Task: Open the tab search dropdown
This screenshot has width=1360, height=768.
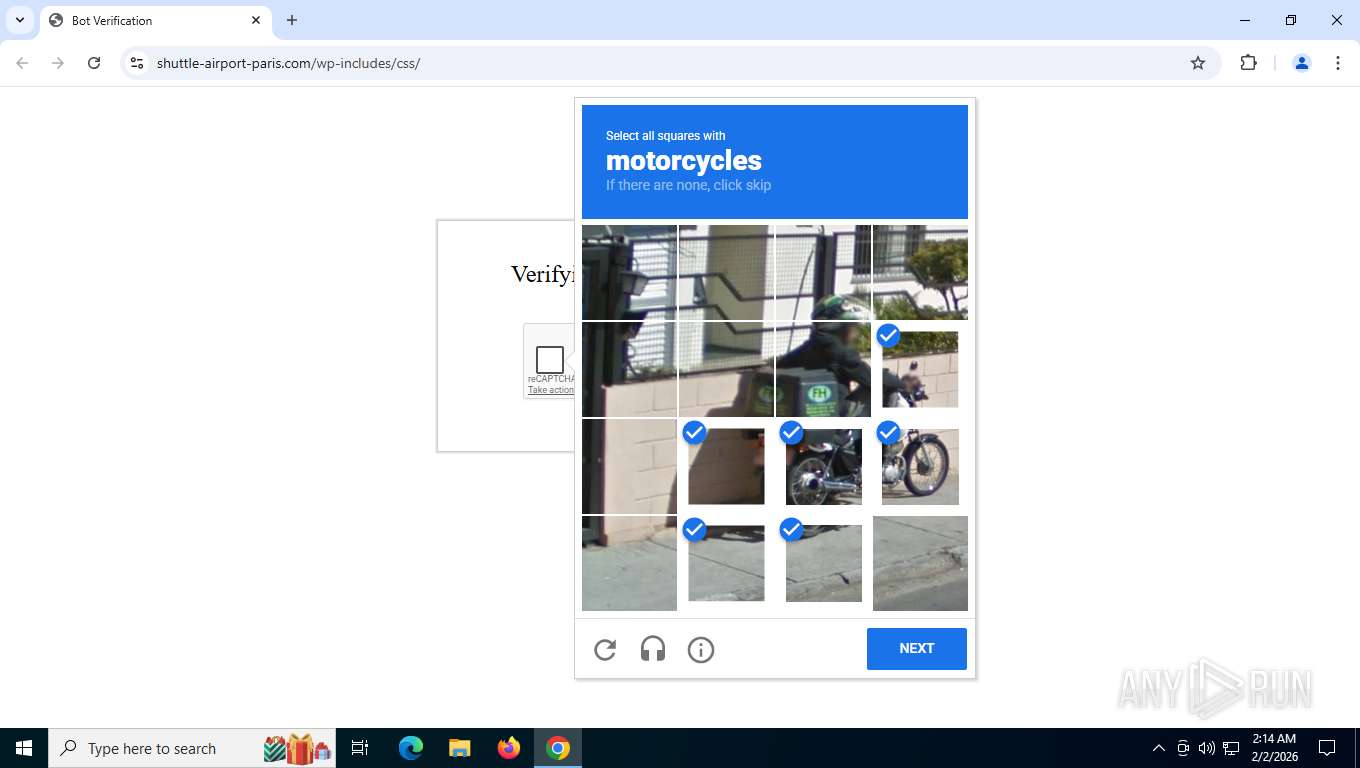Action: [x=20, y=20]
